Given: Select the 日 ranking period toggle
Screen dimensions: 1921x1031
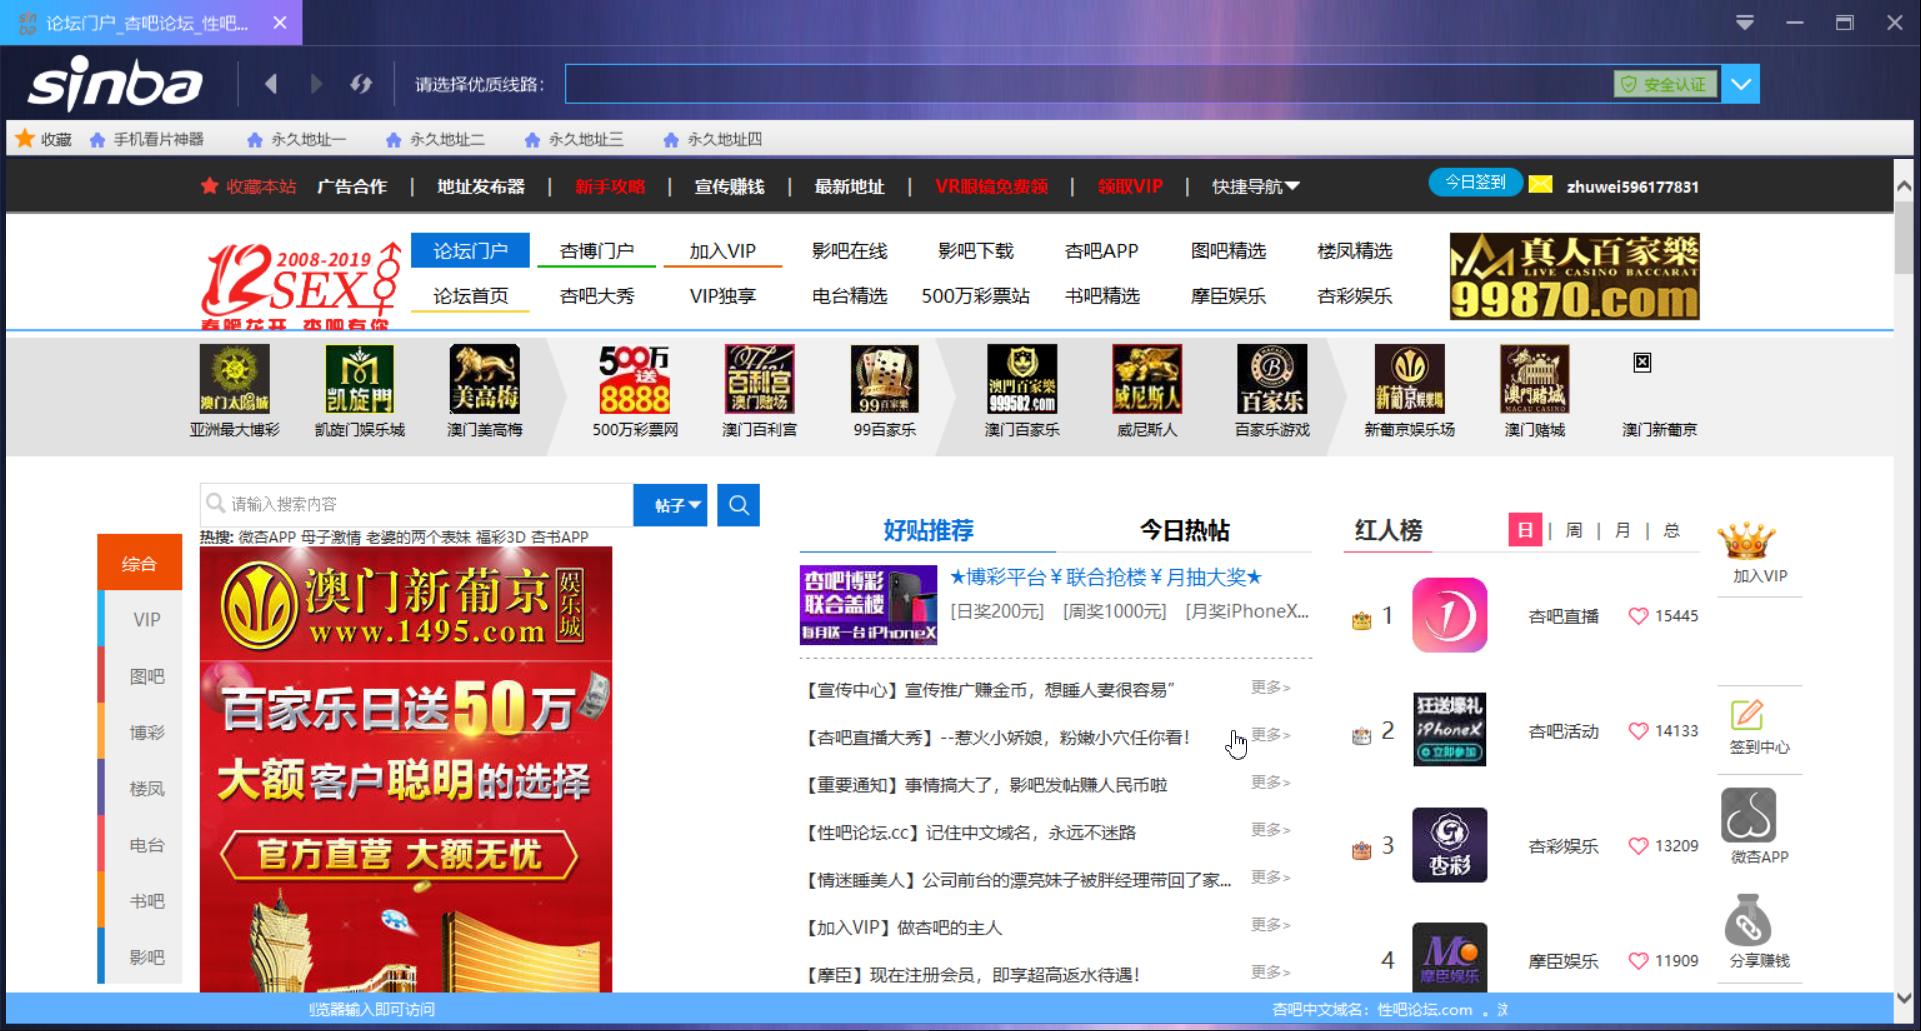Looking at the screenshot, I should 1525,530.
